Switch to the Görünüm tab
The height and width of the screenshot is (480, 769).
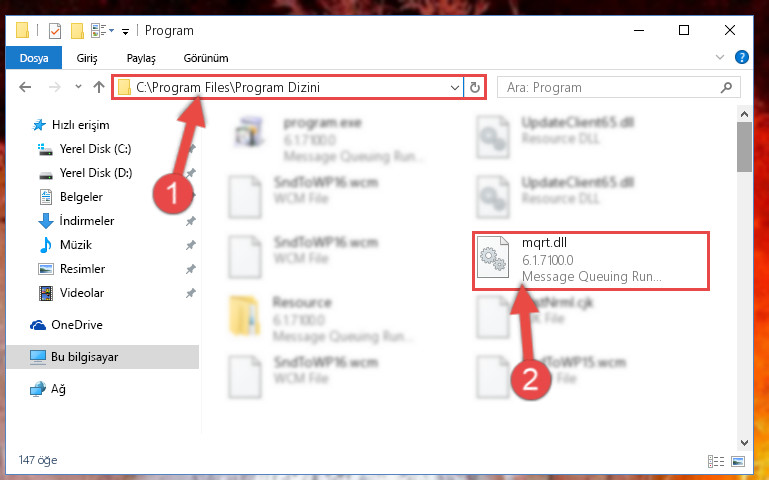[x=206, y=58]
